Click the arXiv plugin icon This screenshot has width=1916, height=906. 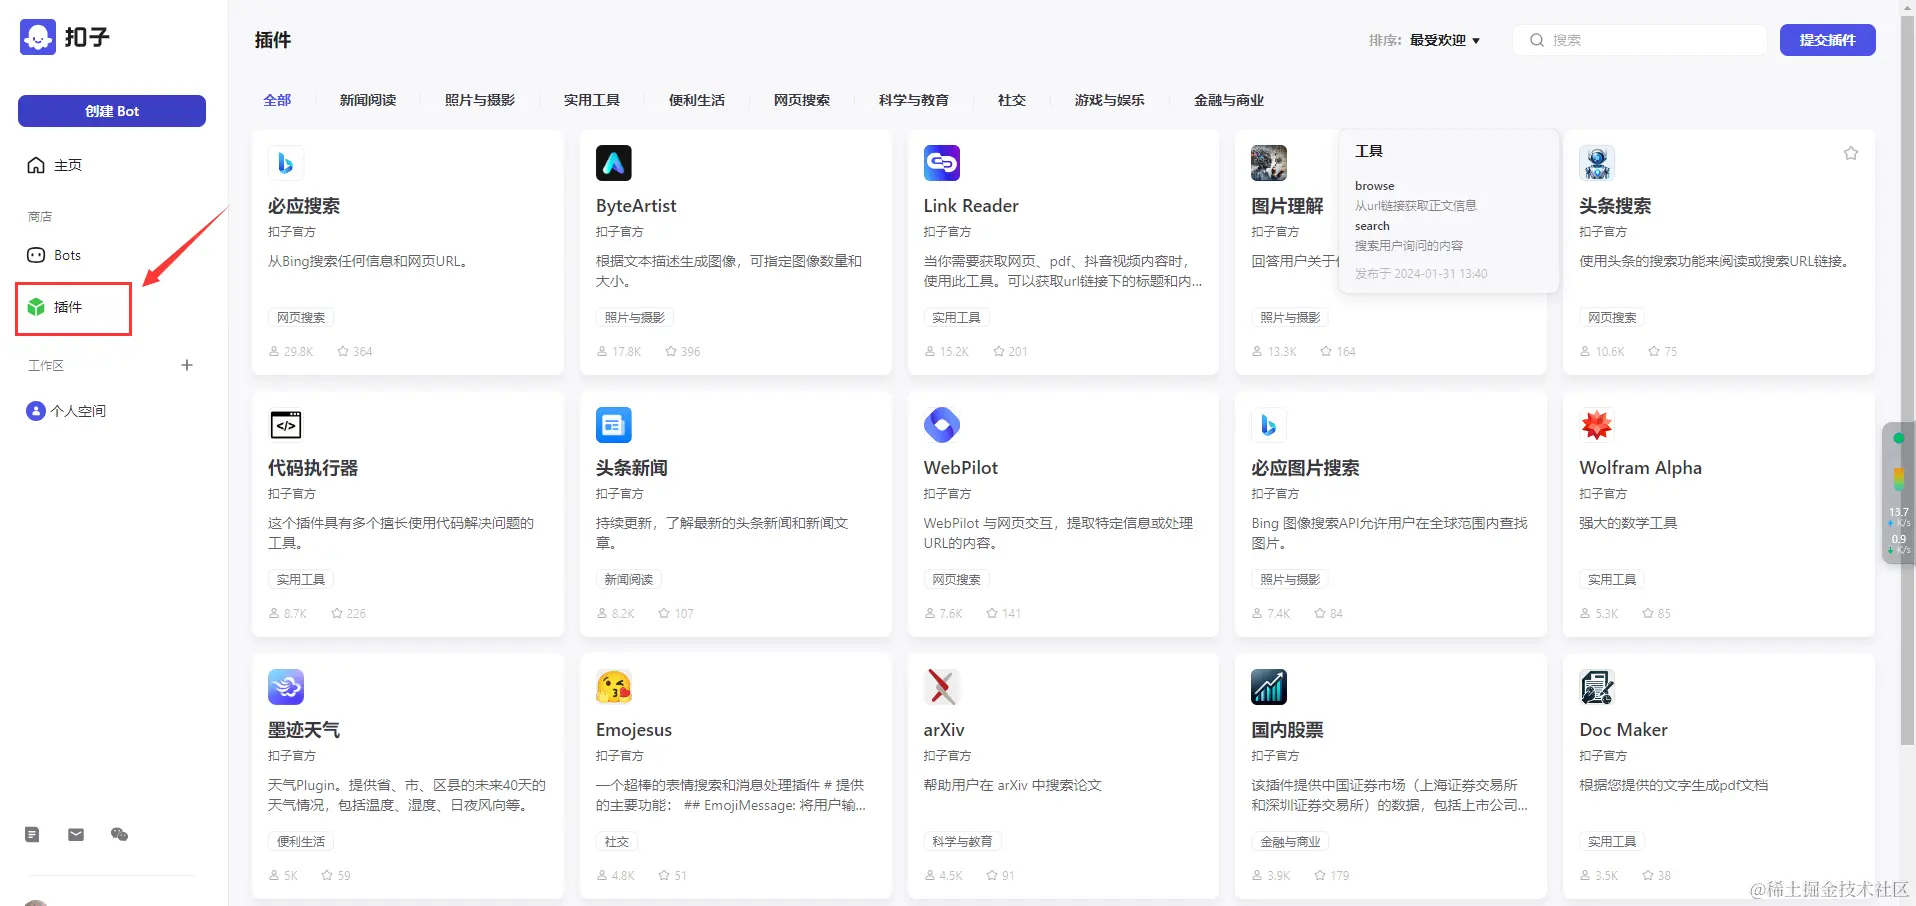942,687
